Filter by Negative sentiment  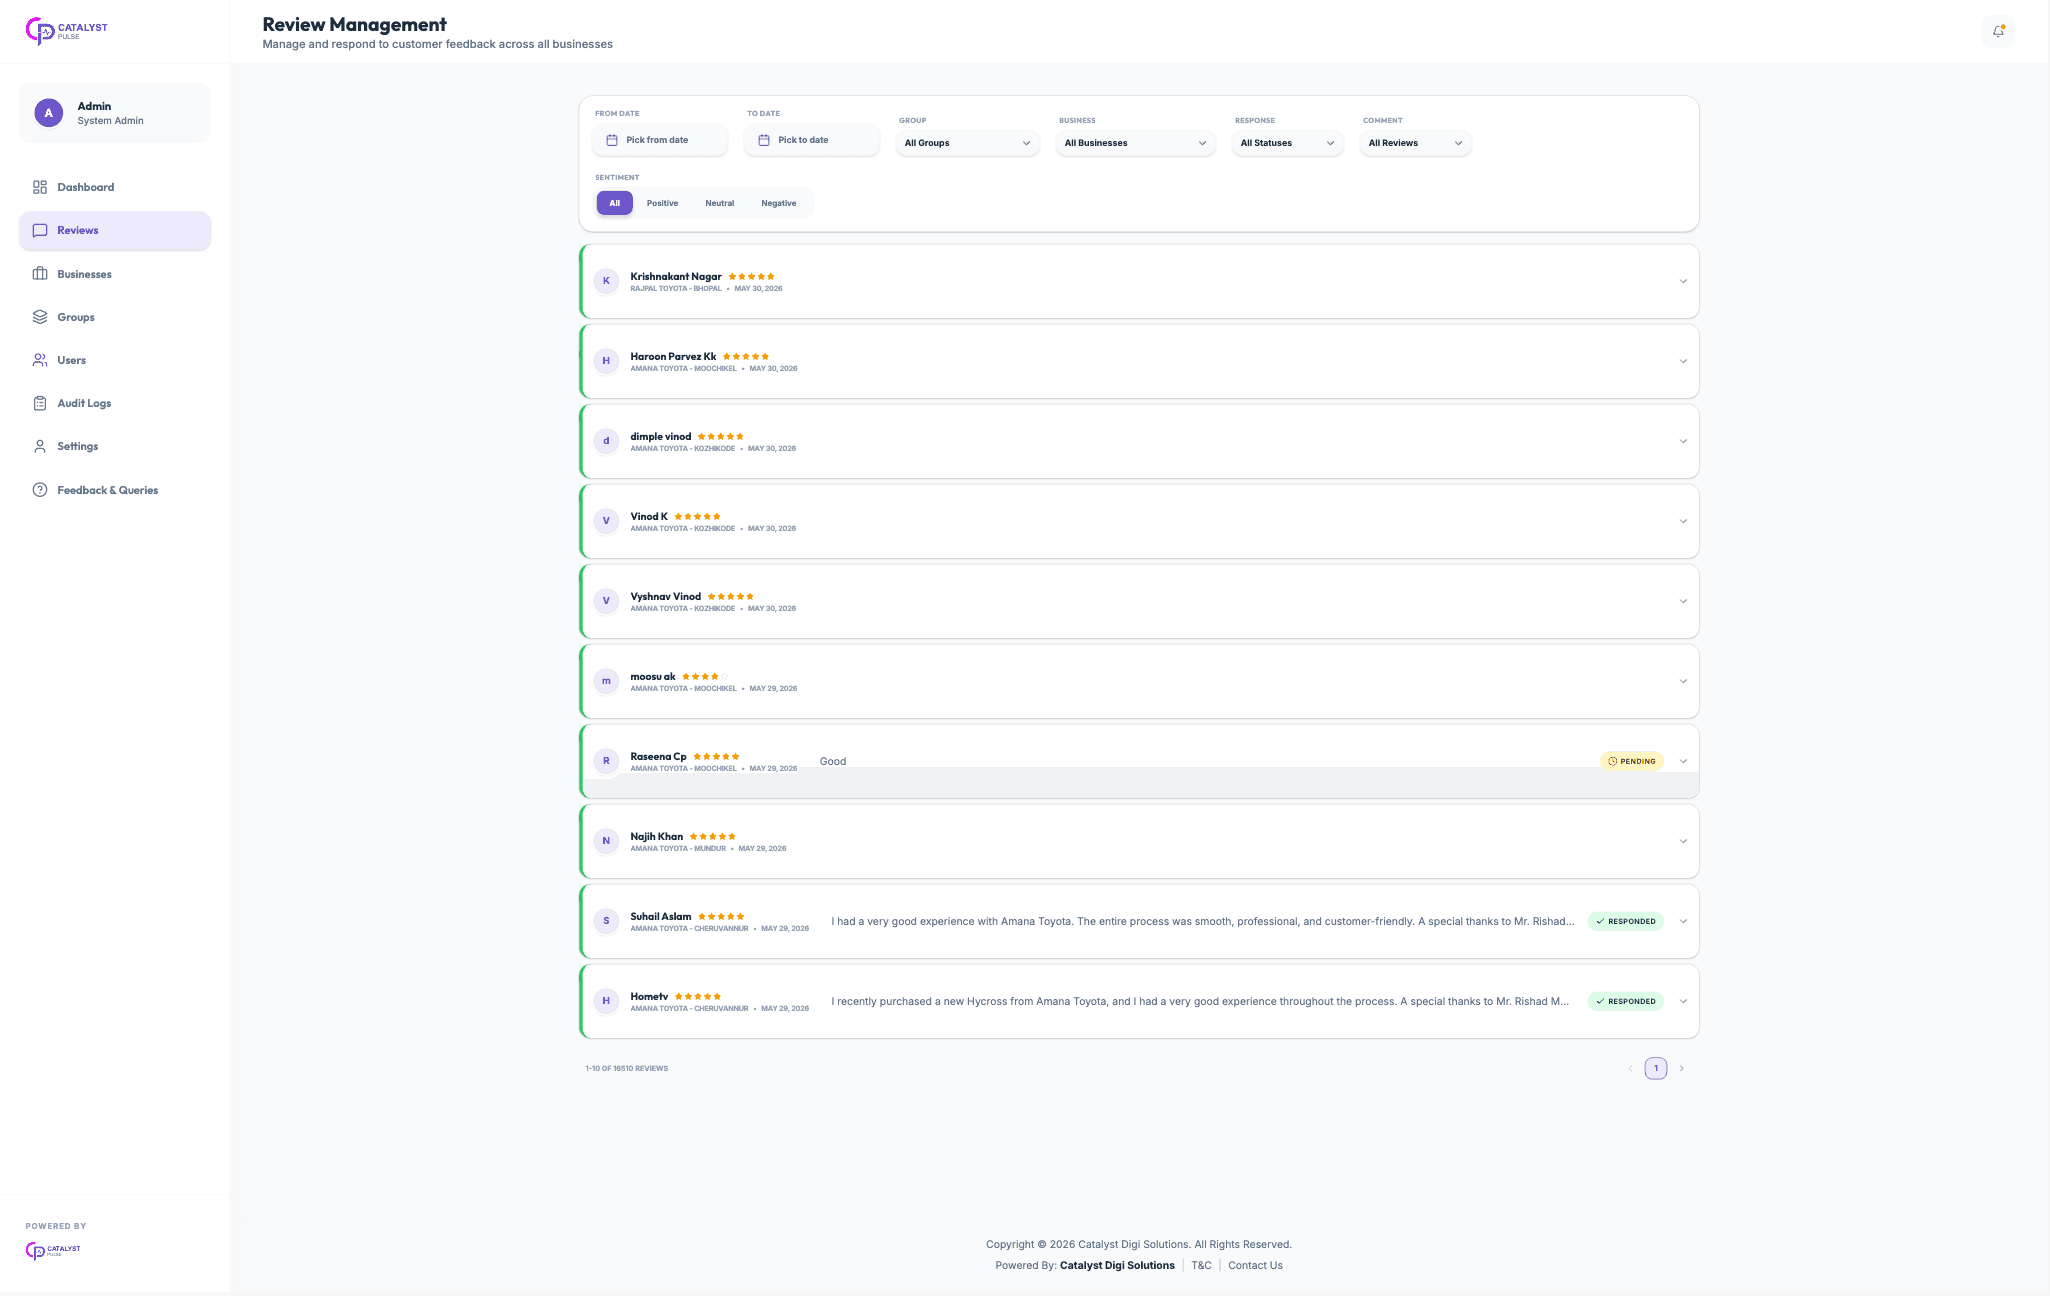[779, 203]
